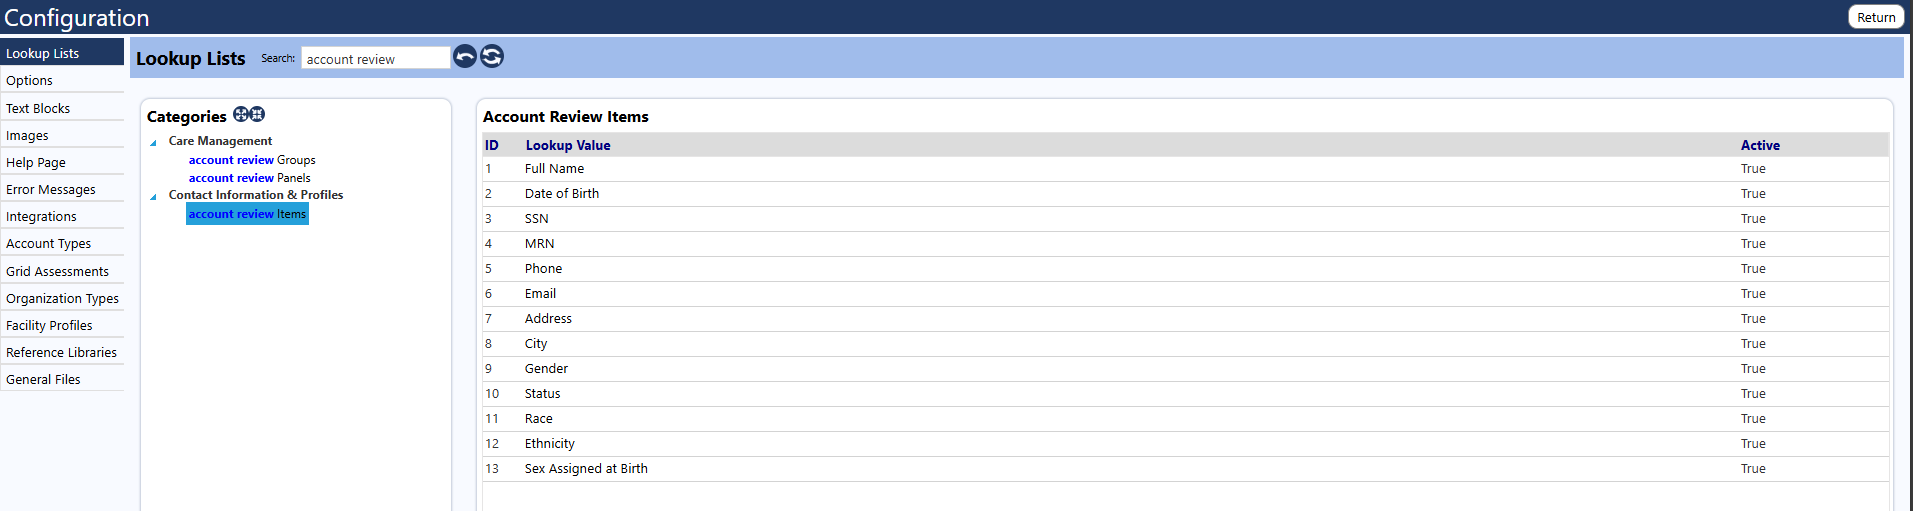Collapse Contact Information & Profiles node
This screenshot has width=1913, height=511.
(x=153, y=197)
